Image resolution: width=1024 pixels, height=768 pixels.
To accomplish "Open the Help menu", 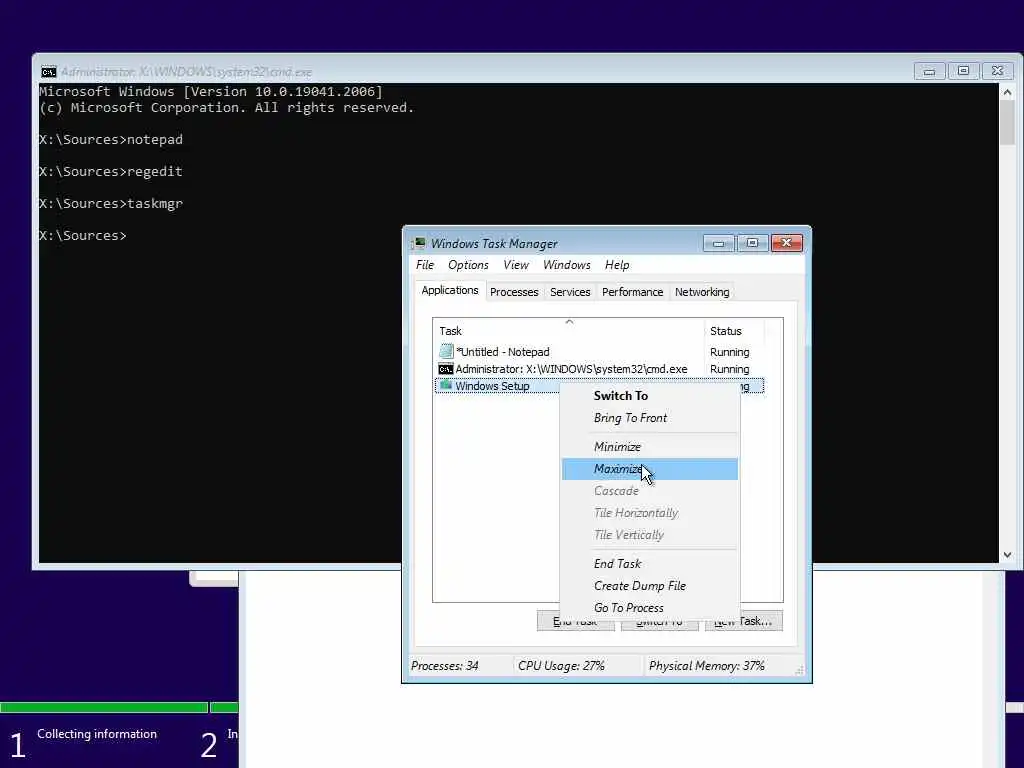I will click(617, 264).
